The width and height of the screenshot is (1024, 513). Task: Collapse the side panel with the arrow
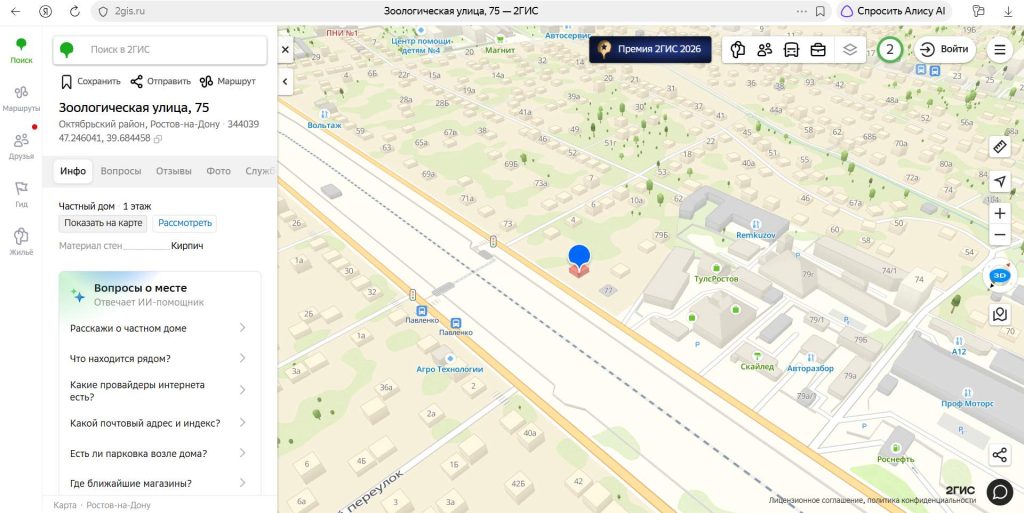tap(285, 82)
